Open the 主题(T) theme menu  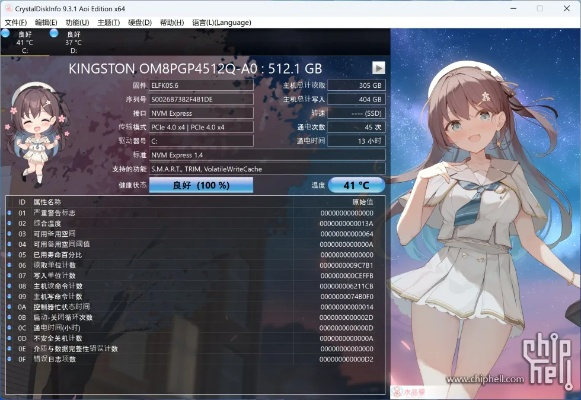pyautogui.click(x=108, y=23)
